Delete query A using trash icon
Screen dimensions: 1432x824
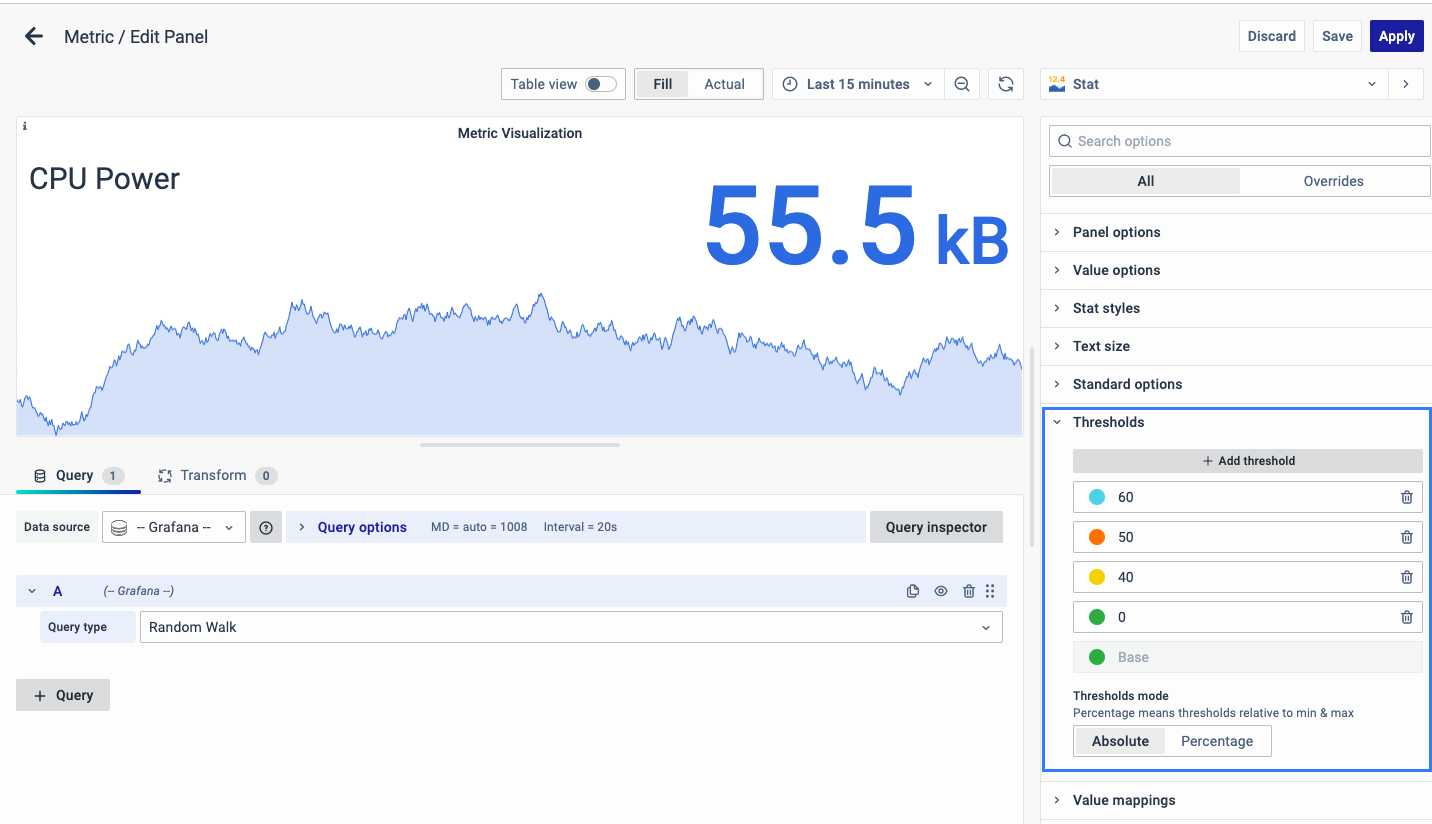968,591
